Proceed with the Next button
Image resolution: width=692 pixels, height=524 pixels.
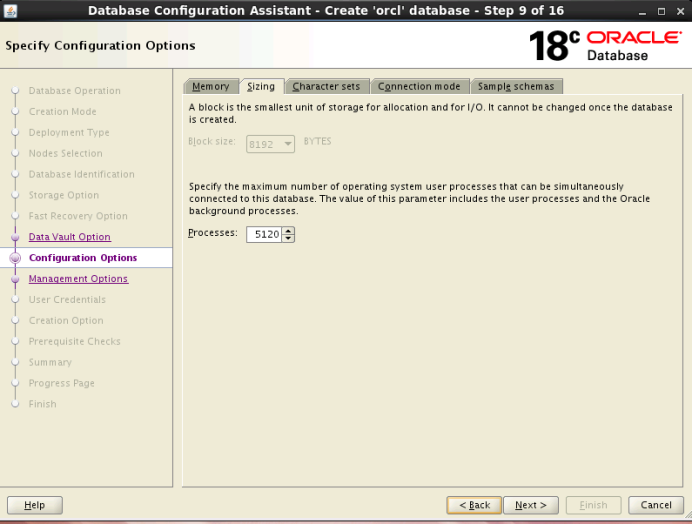pyautogui.click(x=531, y=505)
